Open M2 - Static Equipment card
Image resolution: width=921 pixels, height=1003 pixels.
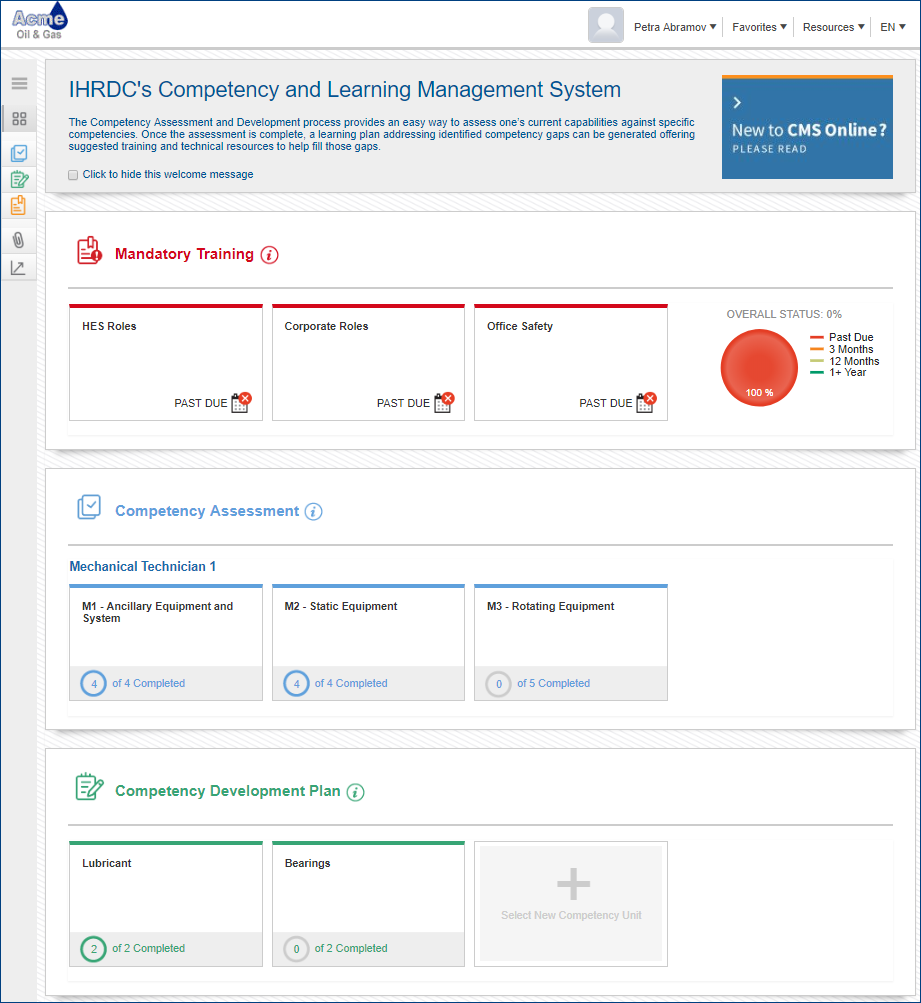pyautogui.click(x=368, y=642)
